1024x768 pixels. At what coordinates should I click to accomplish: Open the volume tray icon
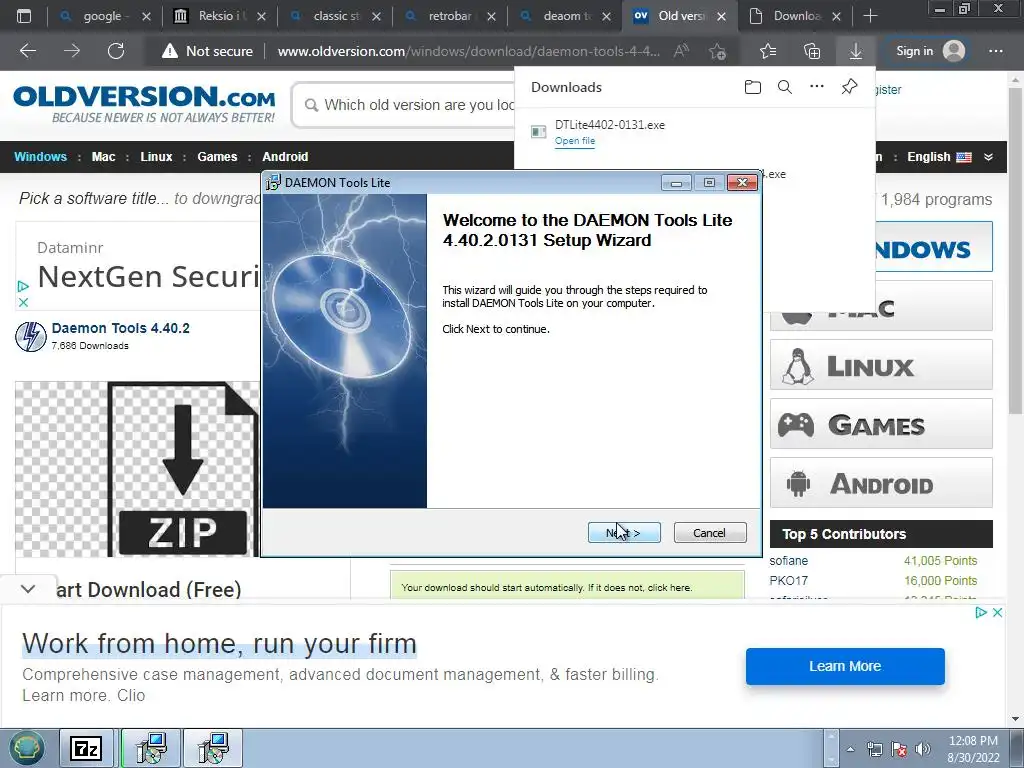[922, 749]
